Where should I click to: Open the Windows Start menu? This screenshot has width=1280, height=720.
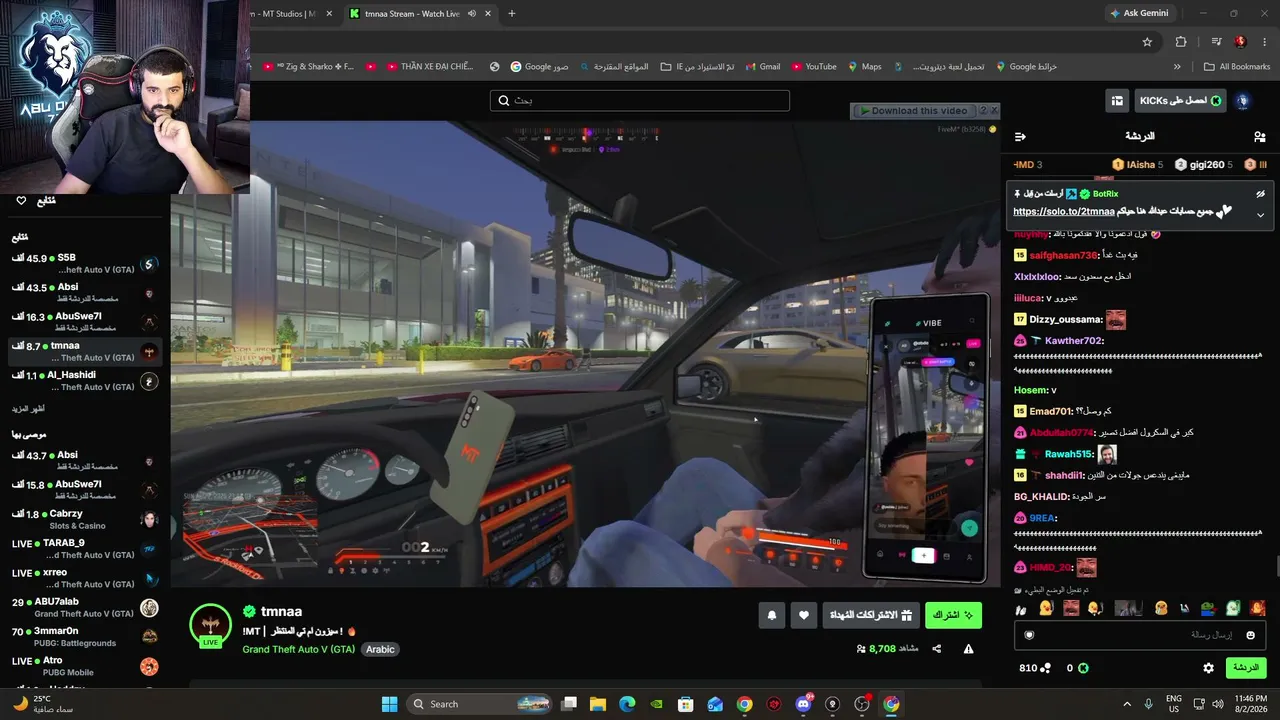point(389,704)
